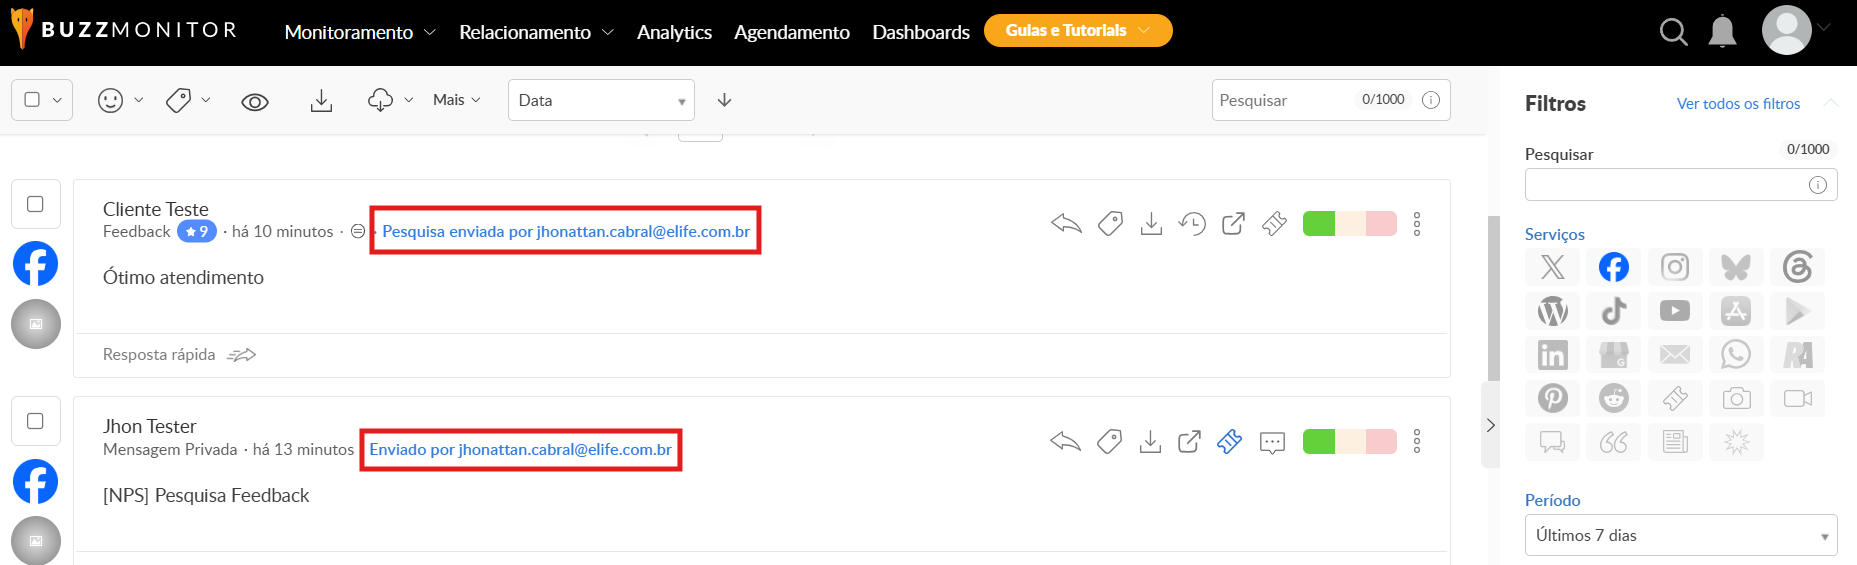Open the Data sort combo box
Image resolution: width=1857 pixels, height=565 pixels.
pyautogui.click(x=601, y=100)
